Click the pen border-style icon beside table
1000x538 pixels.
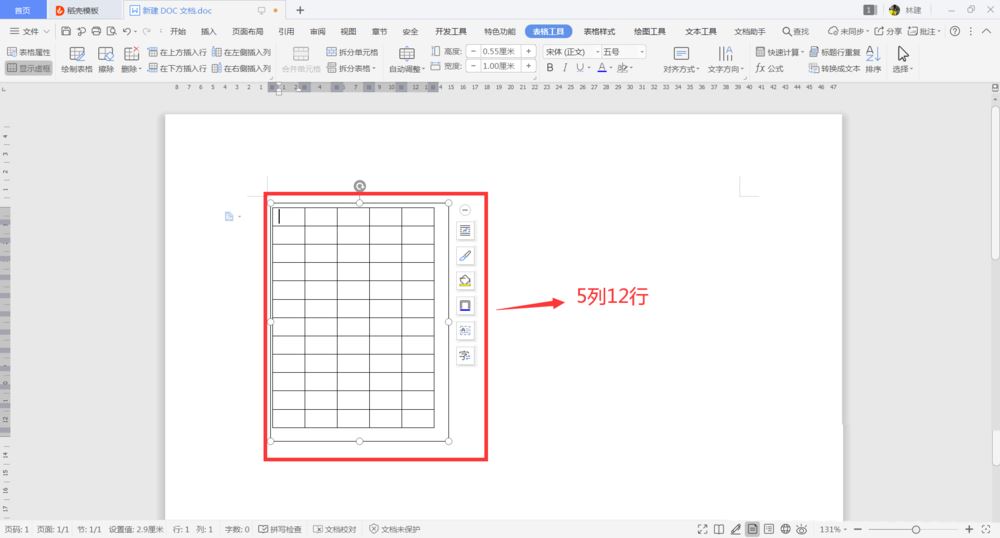coord(465,256)
